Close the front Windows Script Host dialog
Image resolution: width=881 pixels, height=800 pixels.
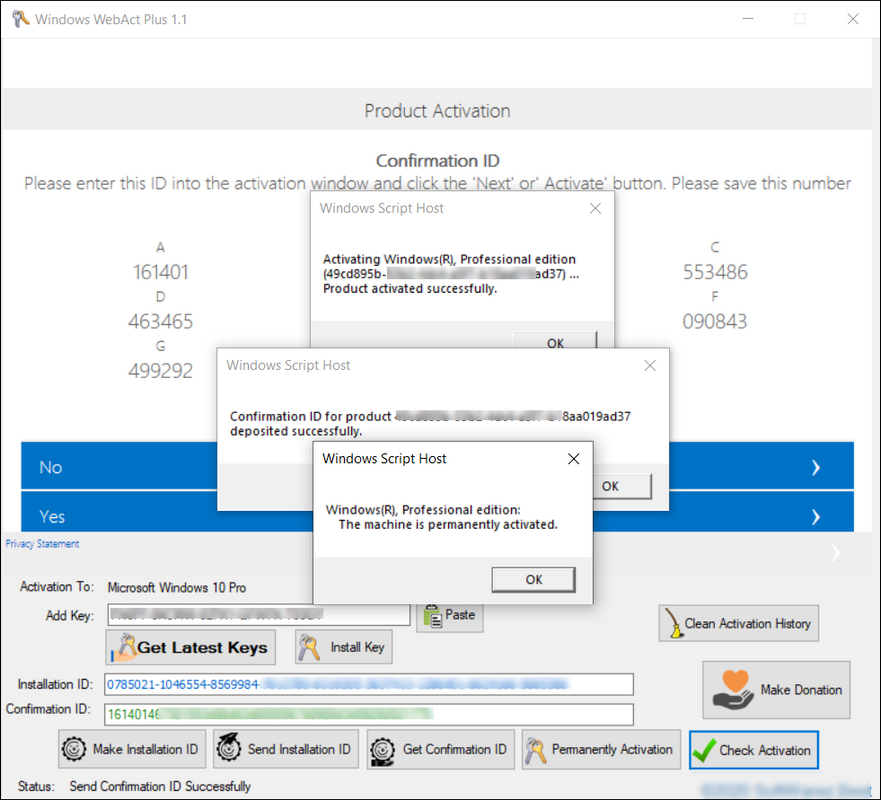pyautogui.click(x=573, y=459)
